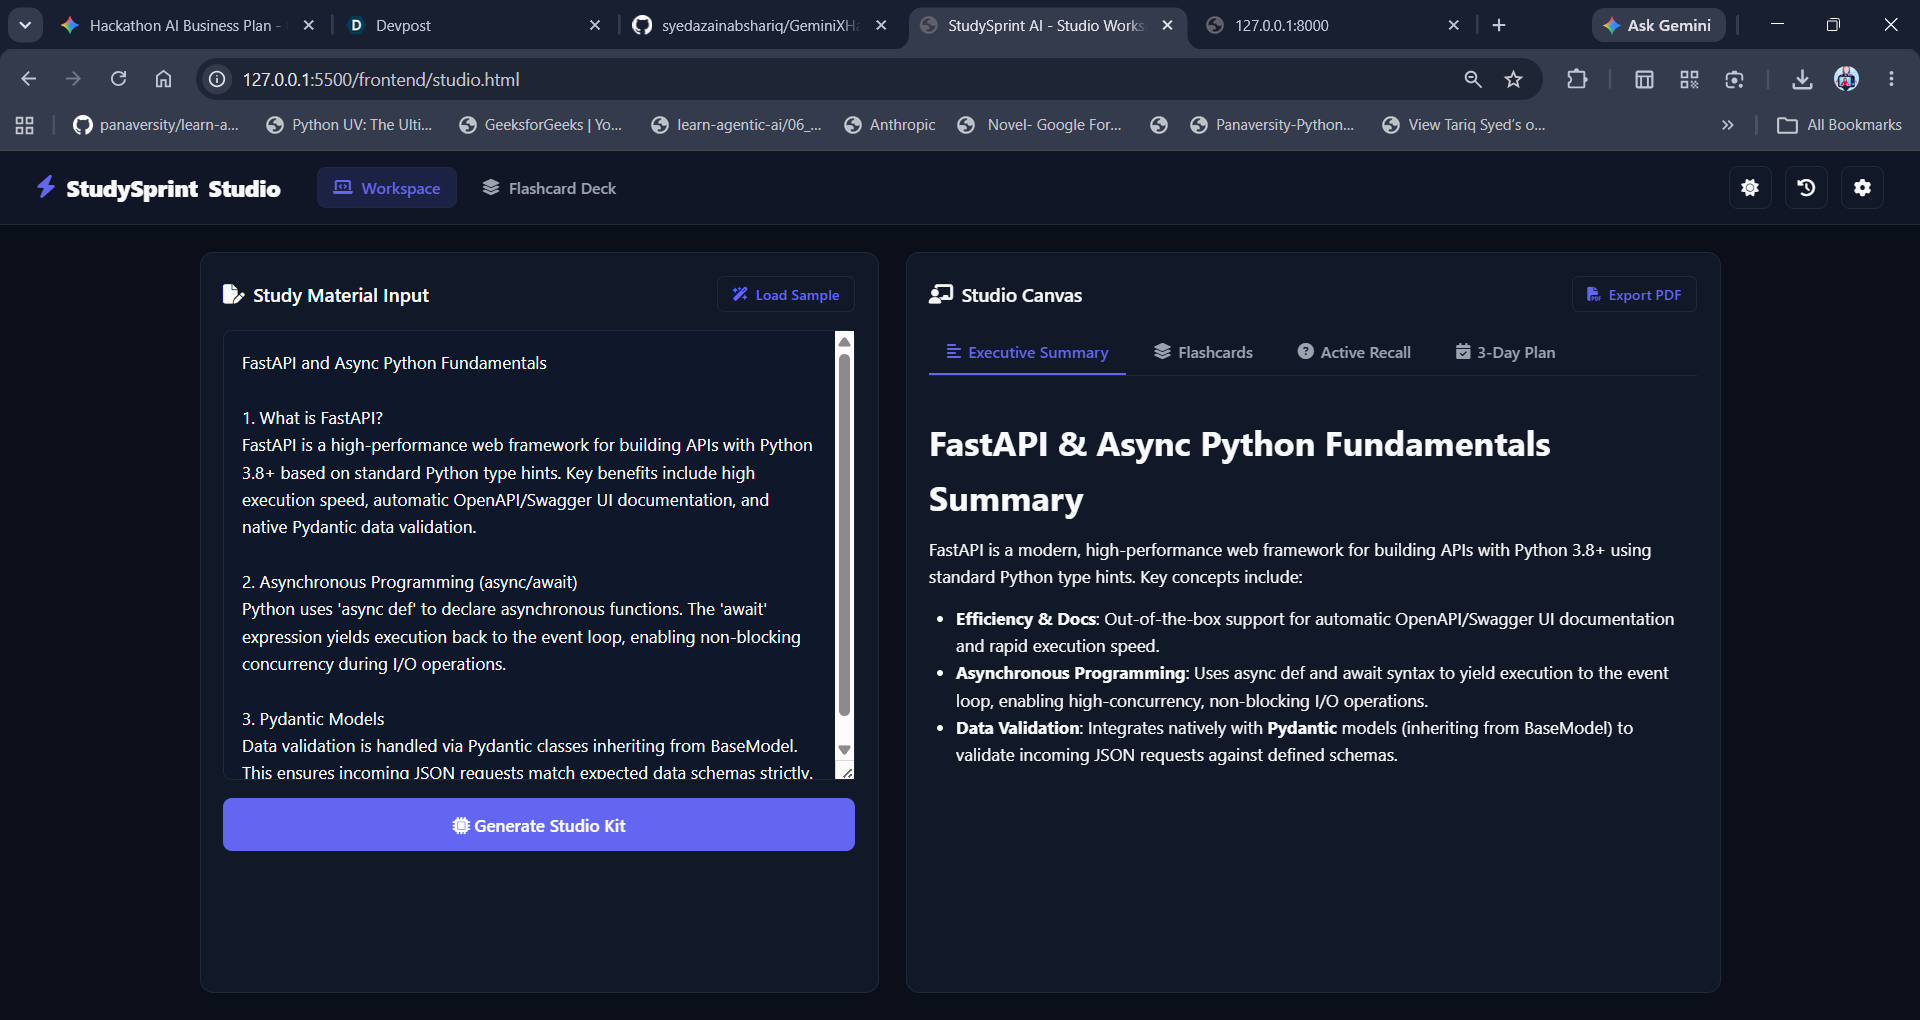The width and height of the screenshot is (1920, 1020).
Task: Click the Export PDF button
Action: 1634,295
